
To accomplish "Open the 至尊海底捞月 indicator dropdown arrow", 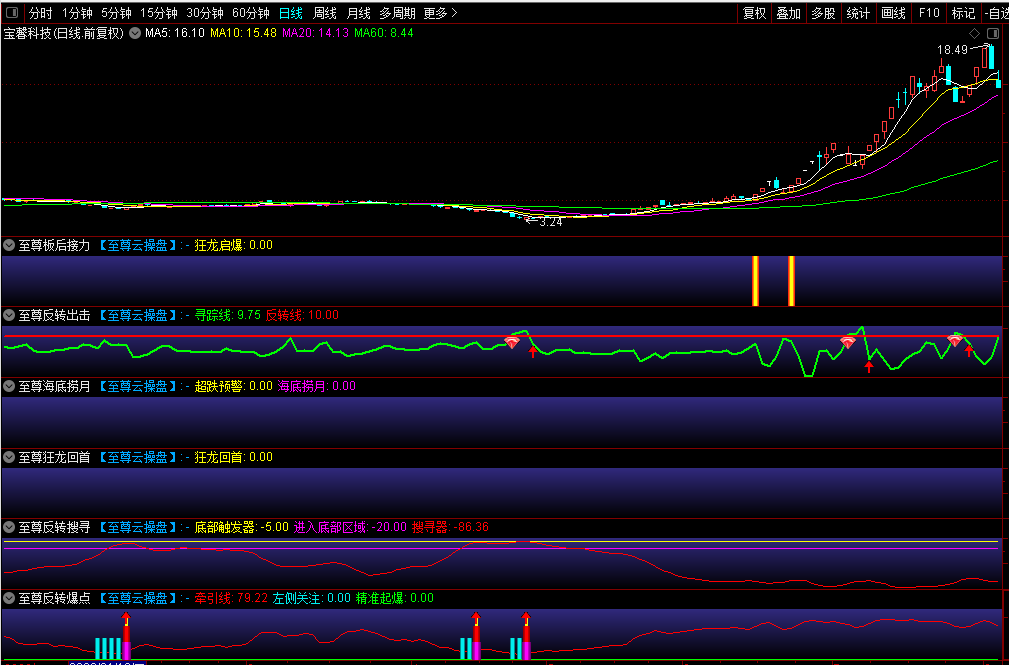I will tap(10, 386).
